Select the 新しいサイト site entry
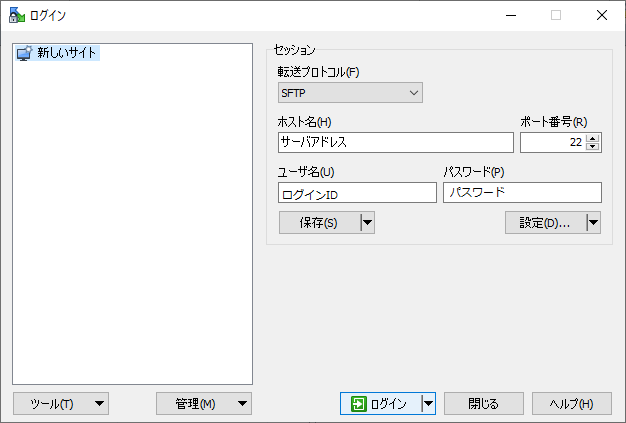Image resolution: width=626 pixels, height=423 pixels. coord(68,53)
